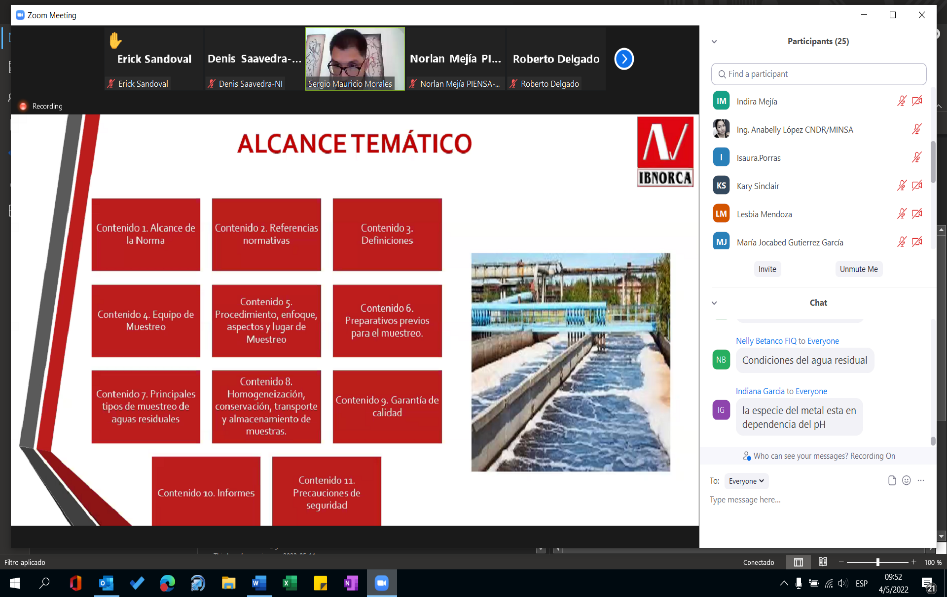Click the zoom in plus in status bar
The width and height of the screenshot is (947, 597).
[x=913, y=562]
